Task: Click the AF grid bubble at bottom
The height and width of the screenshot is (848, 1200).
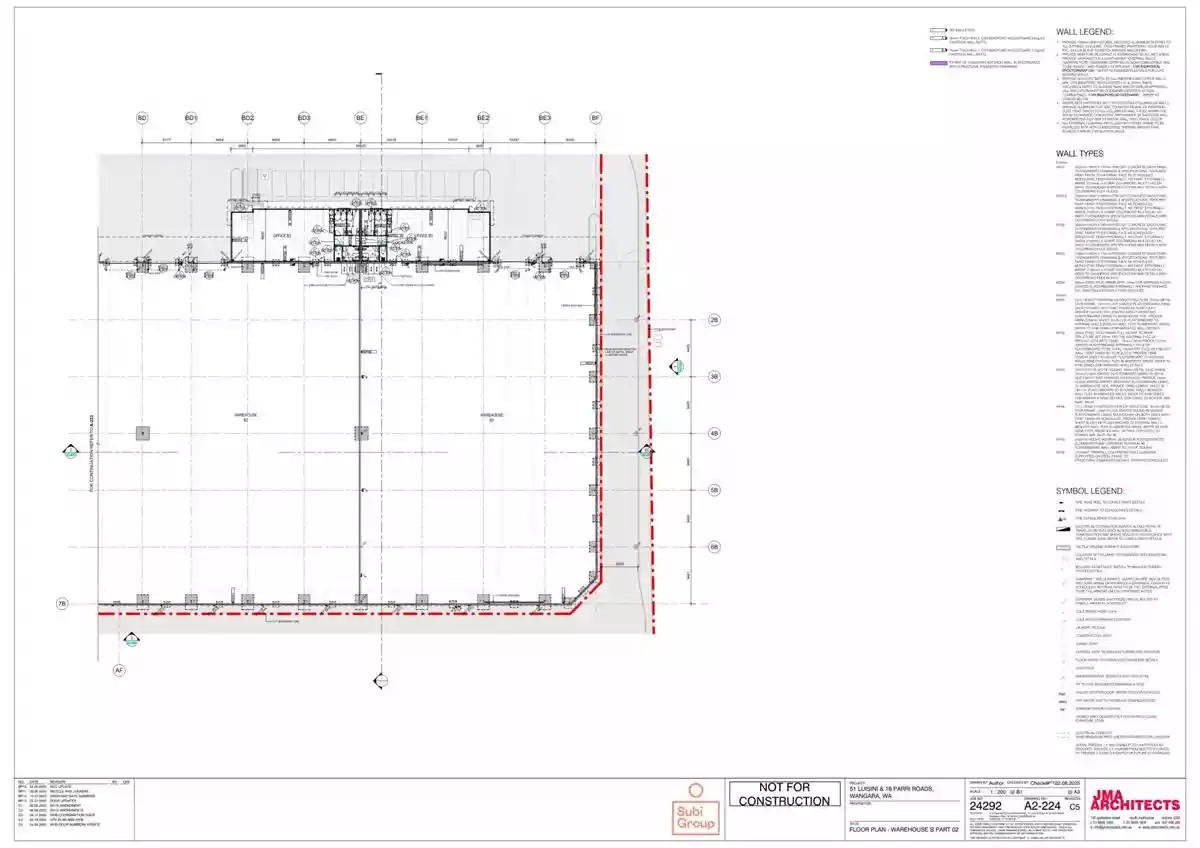Action: pyautogui.click(x=118, y=669)
